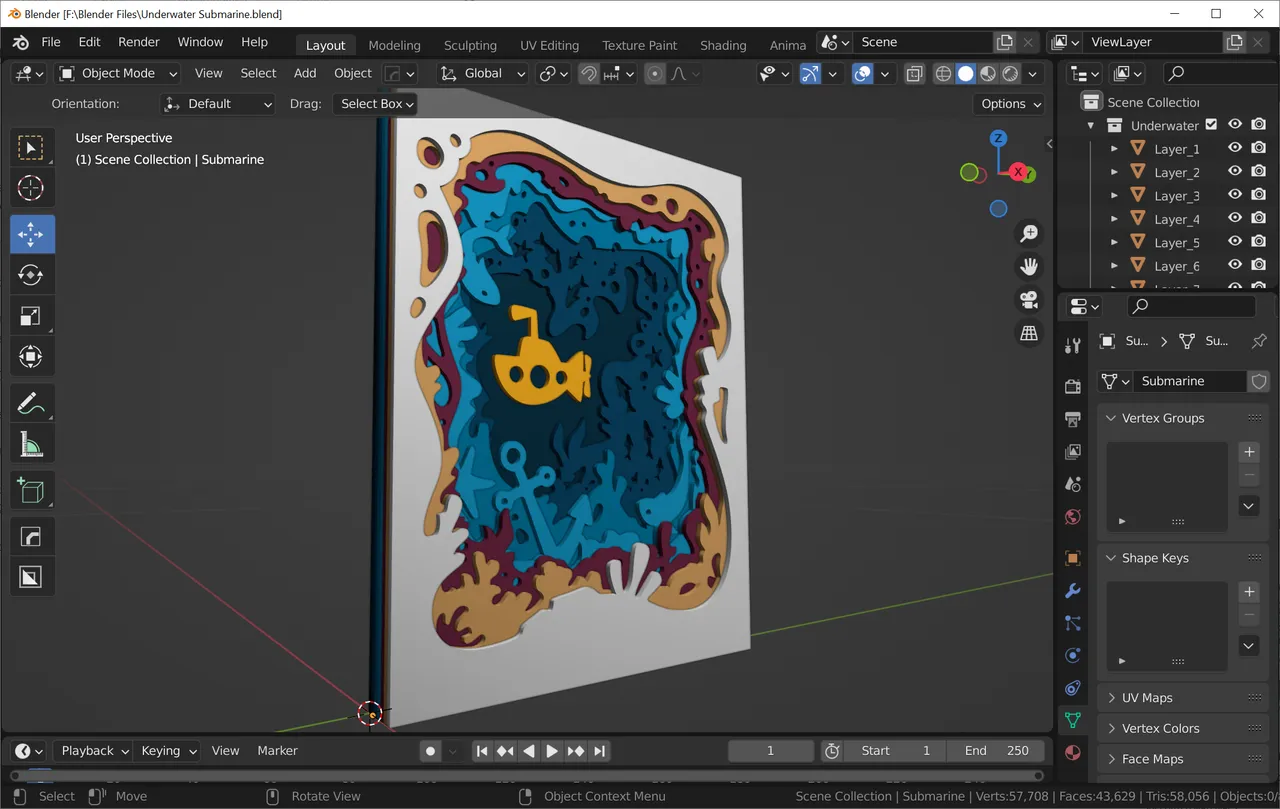Open the timeline Playback menu
The width and height of the screenshot is (1280, 809).
(93, 751)
